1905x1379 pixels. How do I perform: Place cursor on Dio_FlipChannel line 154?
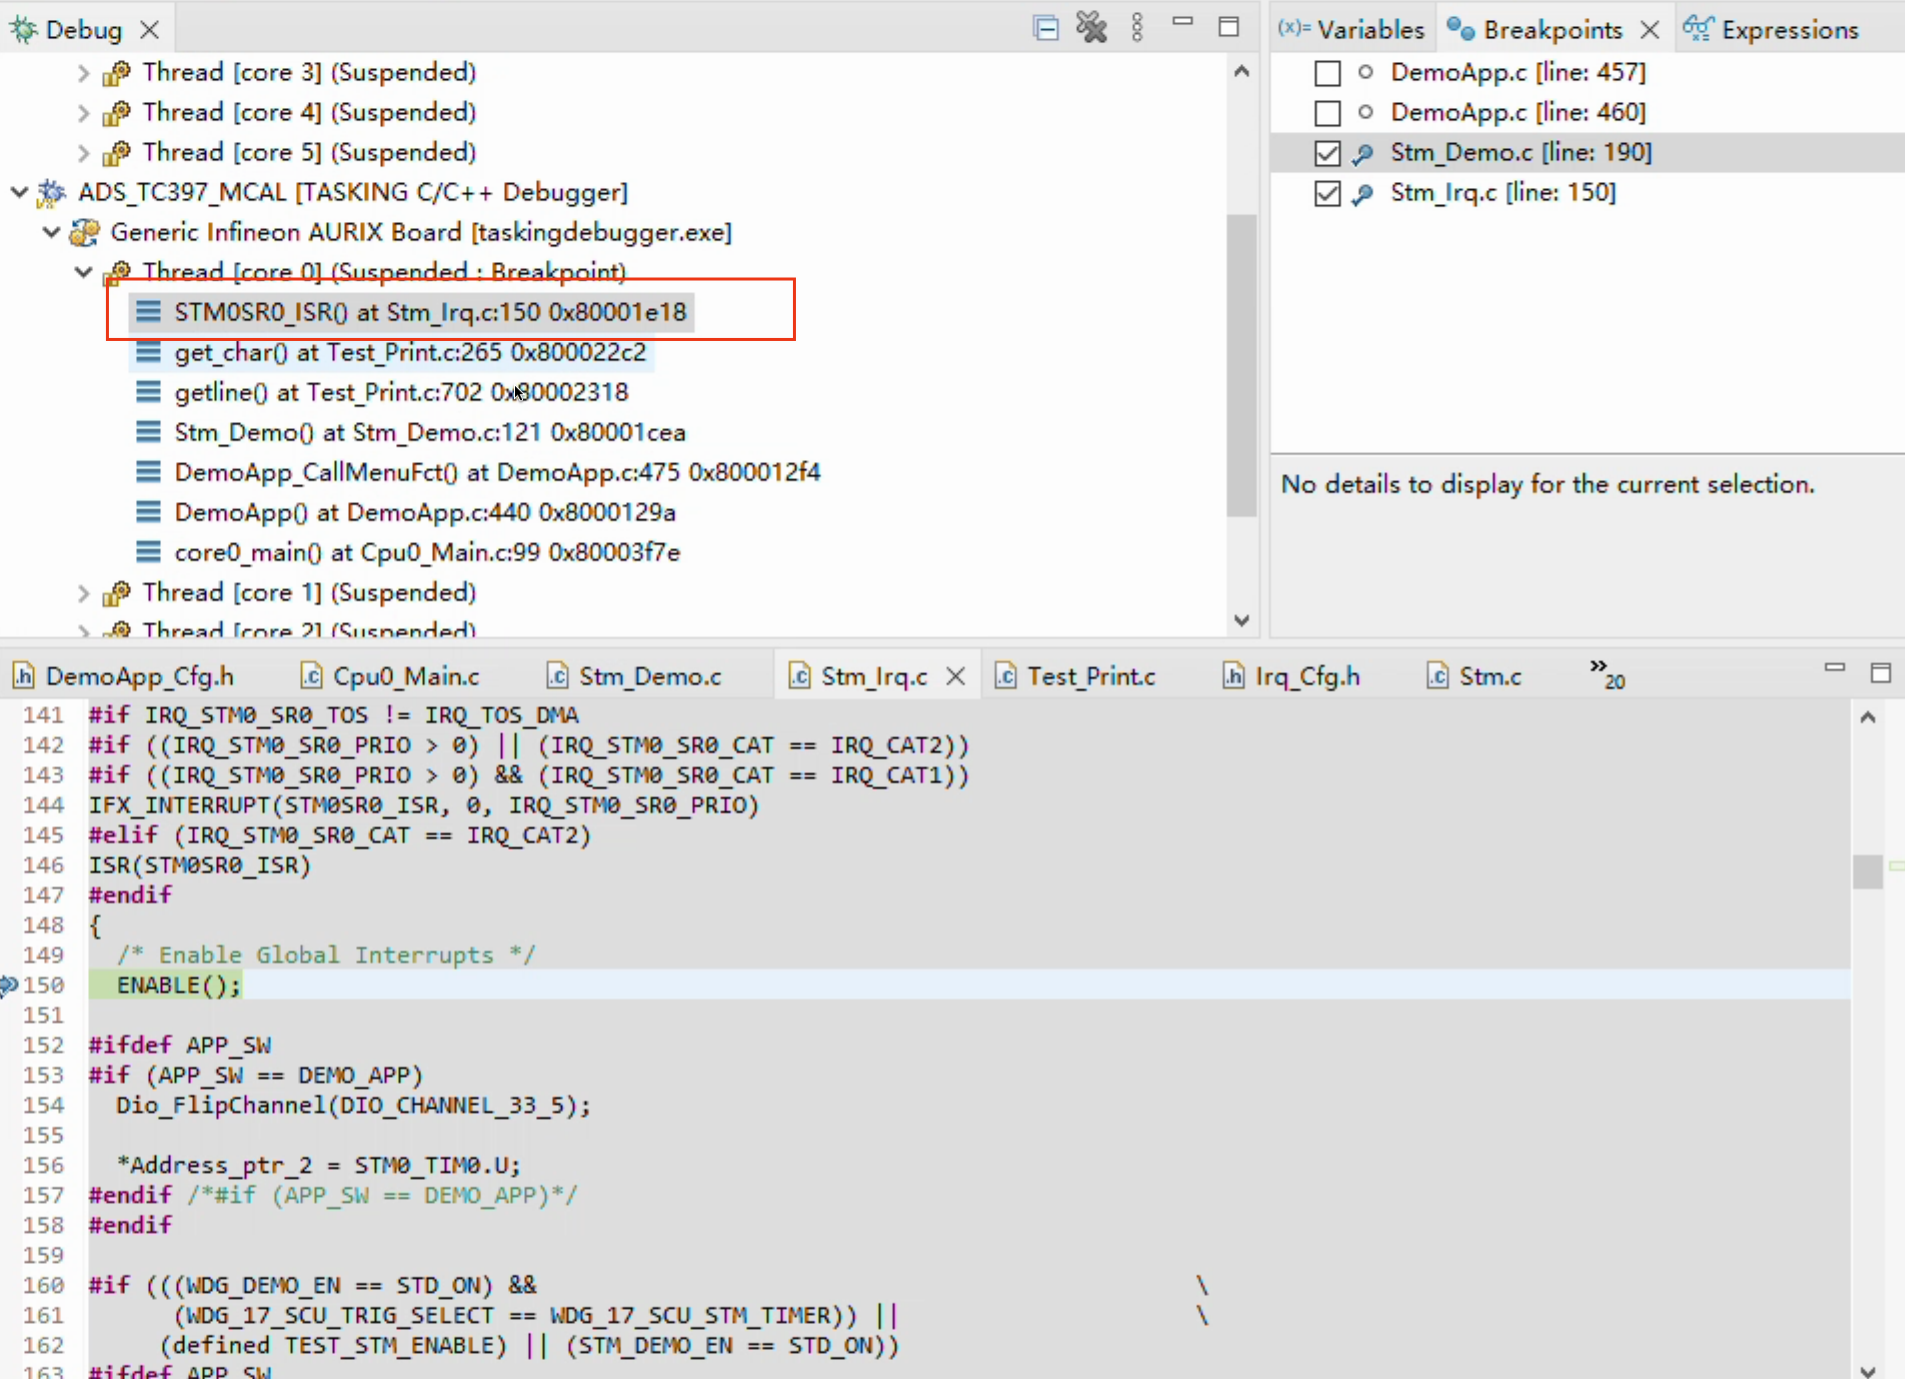[353, 1105]
